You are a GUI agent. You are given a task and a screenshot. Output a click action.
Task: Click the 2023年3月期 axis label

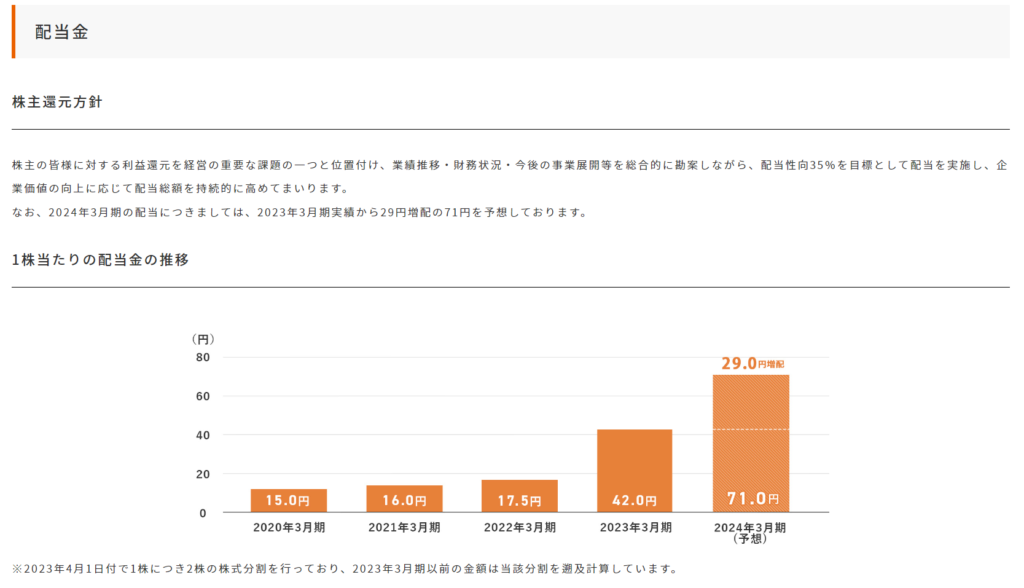click(635, 527)
